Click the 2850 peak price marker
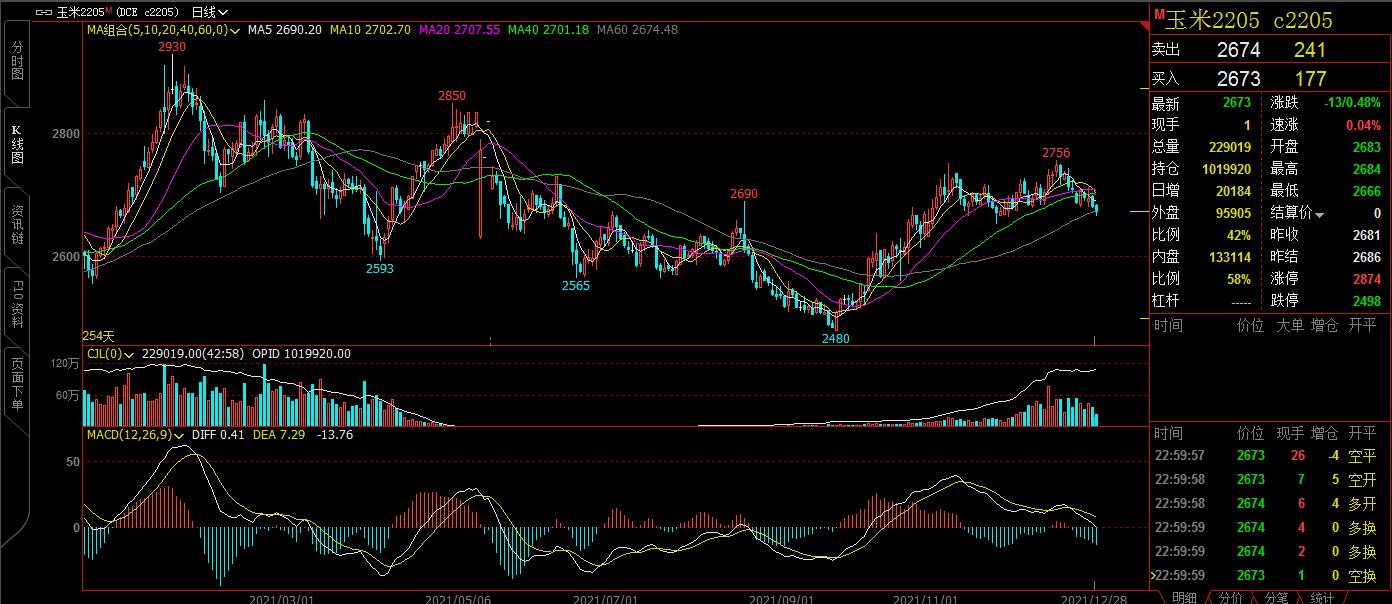The image size is (1392, 604). 452,96
